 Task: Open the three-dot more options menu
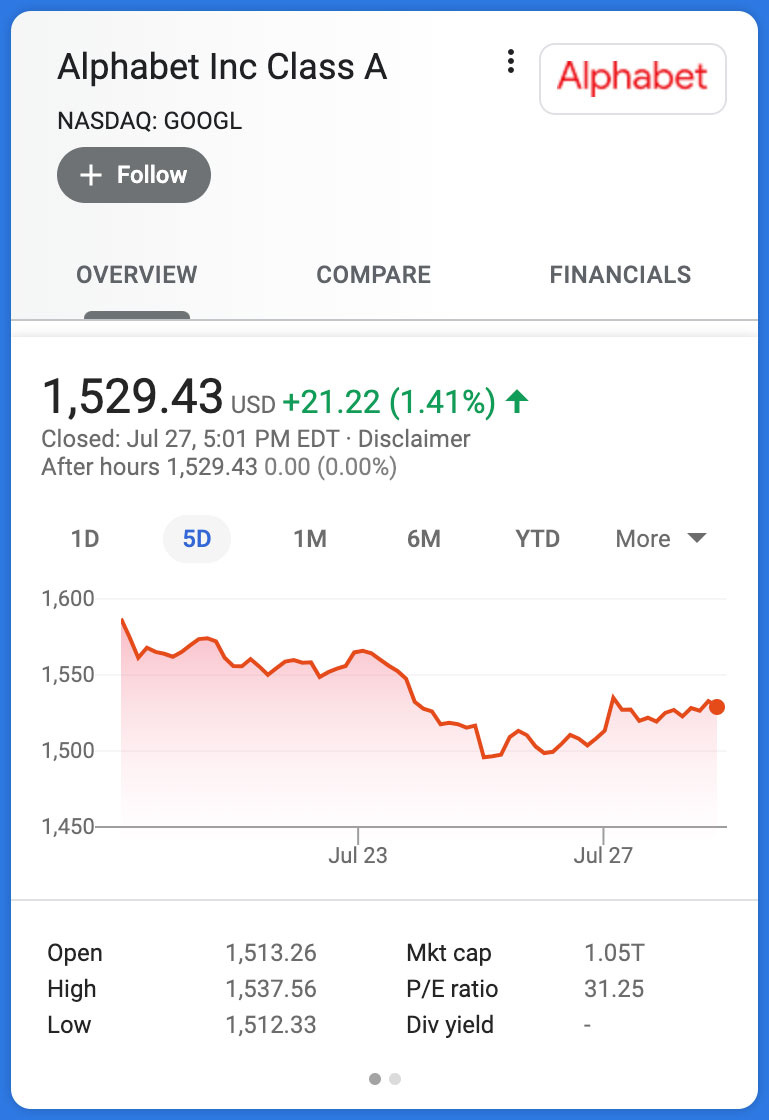[511, 62]
